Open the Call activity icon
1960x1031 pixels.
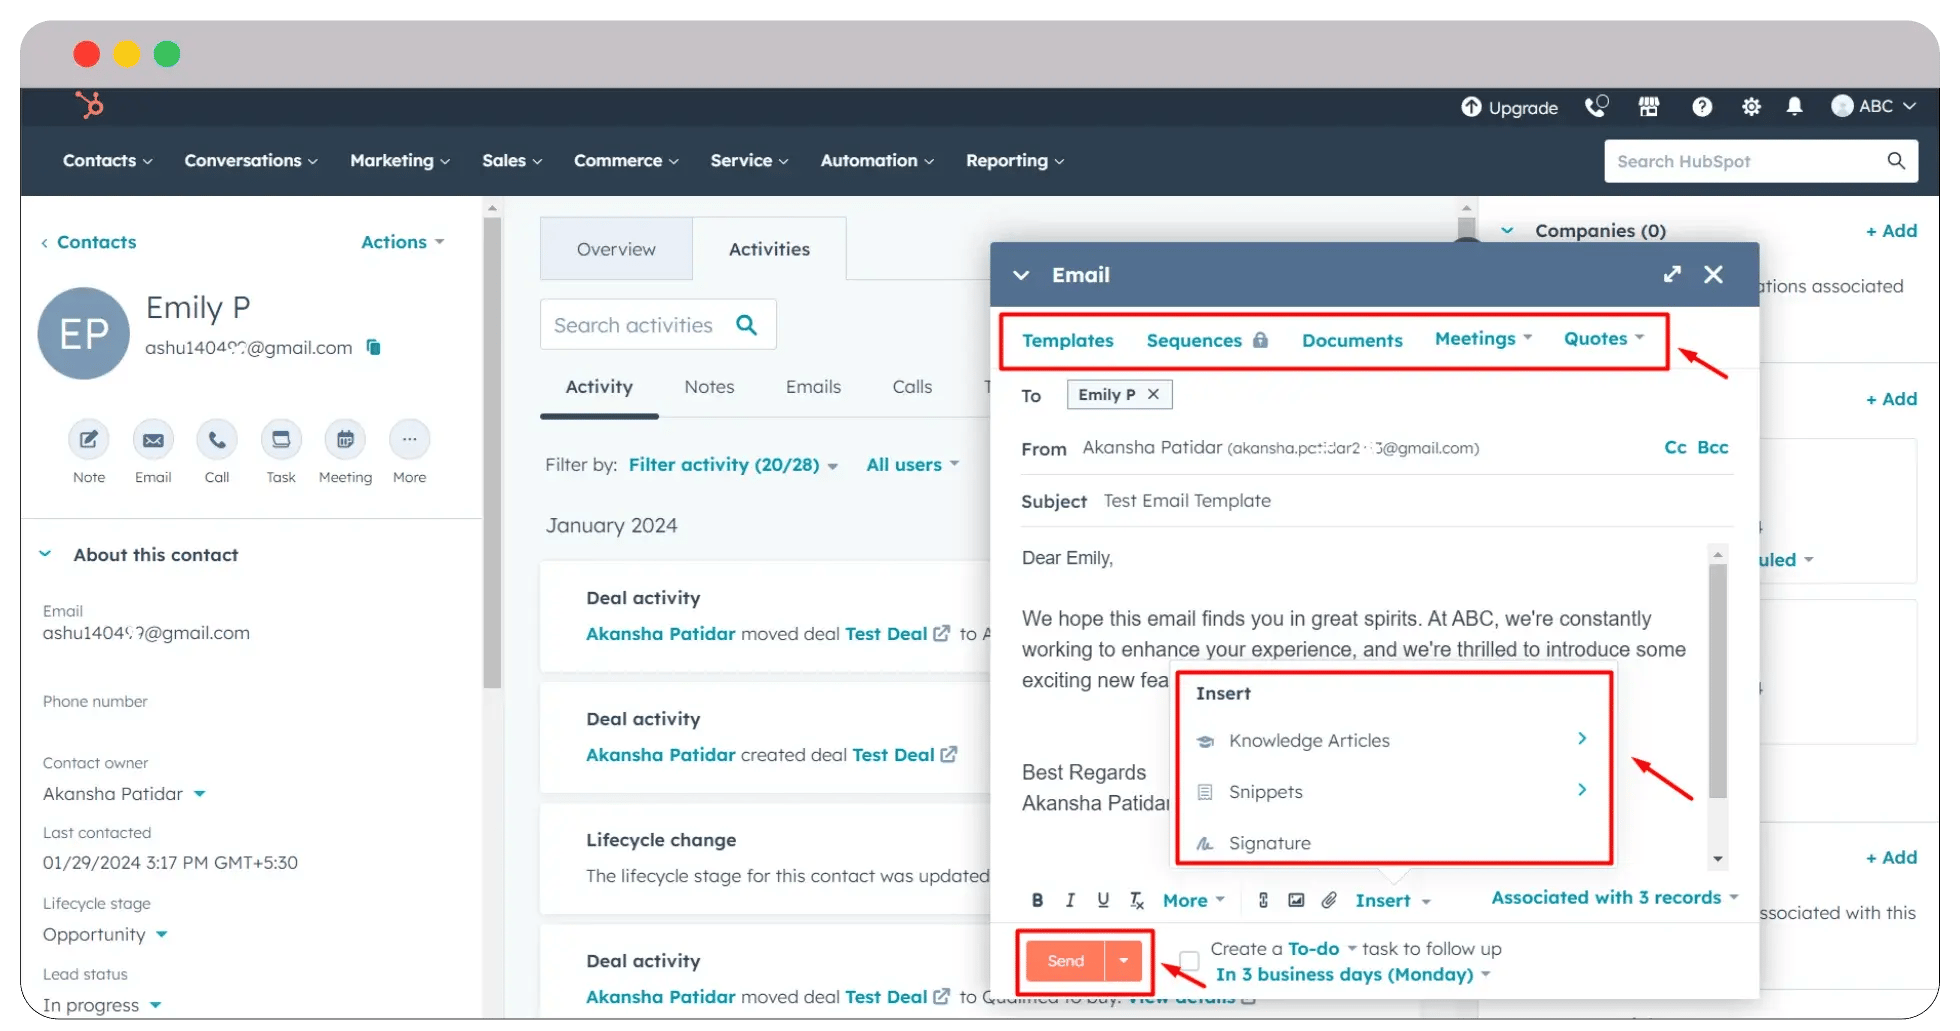(x=217, y=440)
